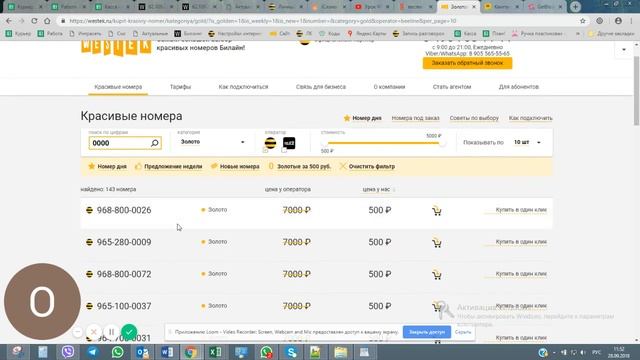Viewport: 640px width, 360px height.
Task: Click the left handle of price slider
Action: point(324,143)
